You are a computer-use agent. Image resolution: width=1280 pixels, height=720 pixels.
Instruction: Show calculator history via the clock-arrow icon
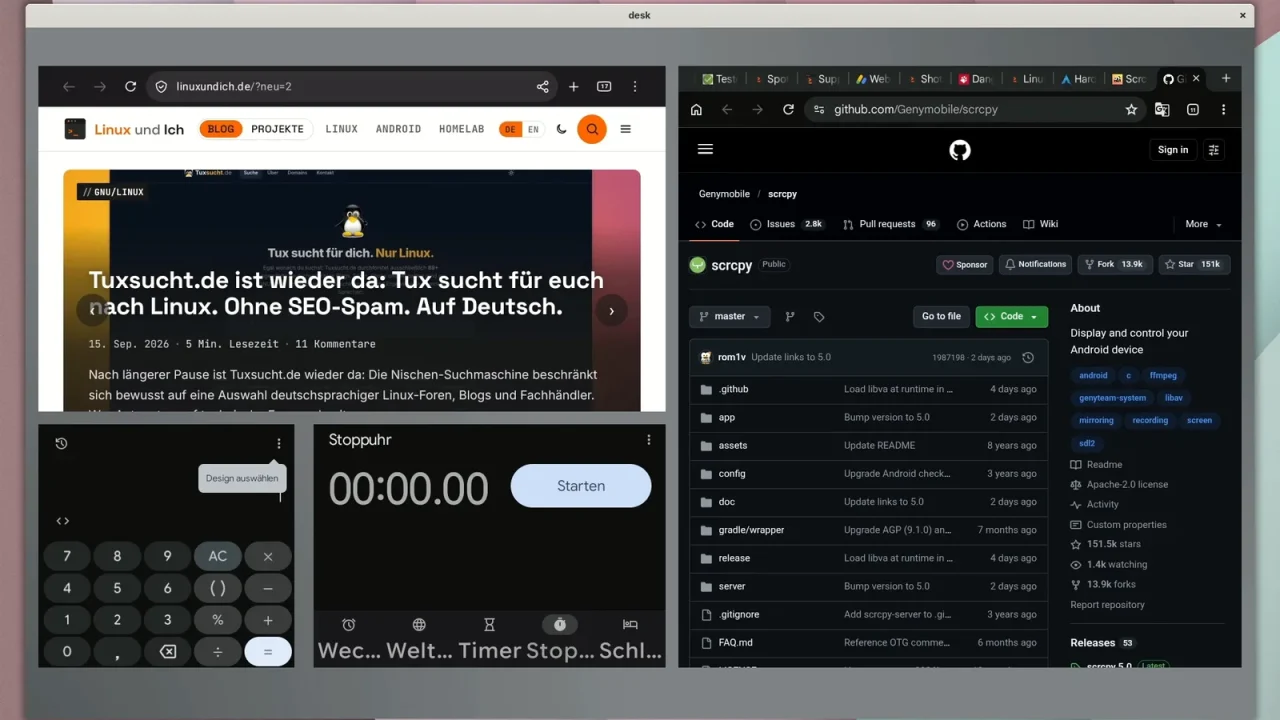(x=61, y=443)
